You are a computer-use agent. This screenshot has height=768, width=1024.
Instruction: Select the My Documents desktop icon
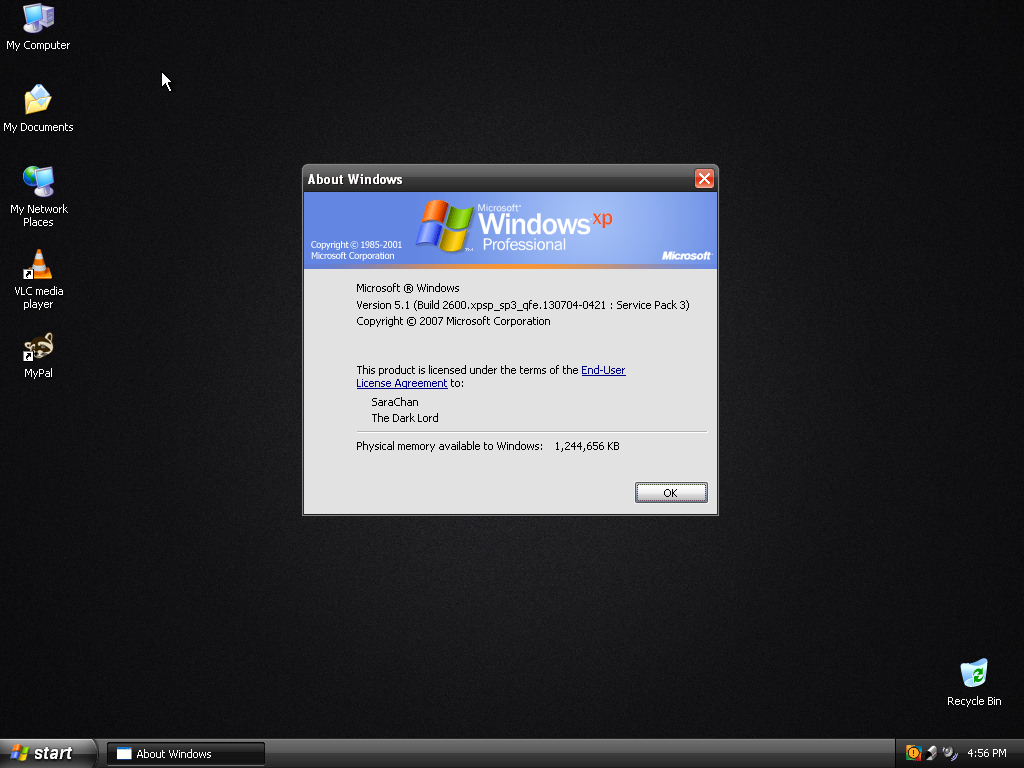(x=38, y=108)
